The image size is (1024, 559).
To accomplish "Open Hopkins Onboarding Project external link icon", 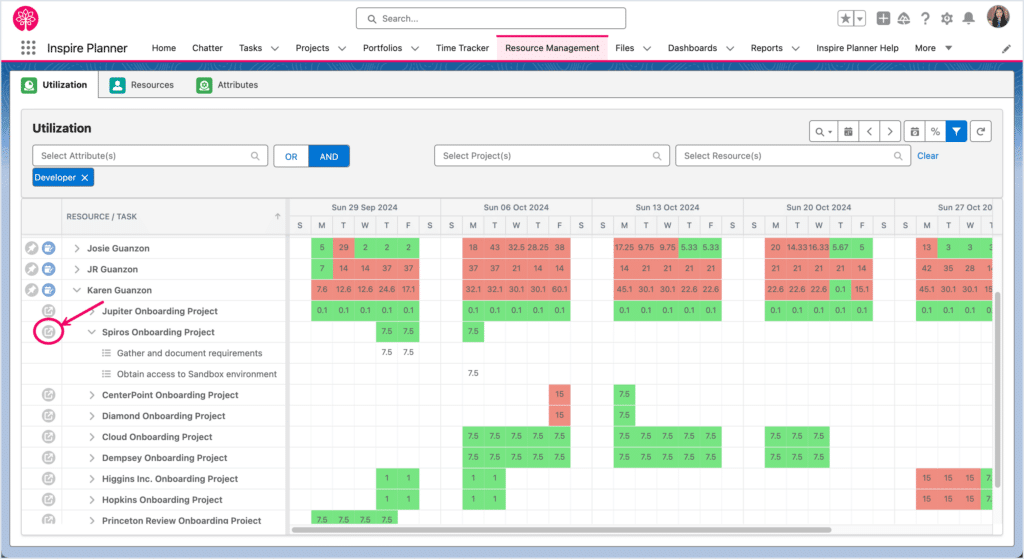I will coord(48,499).
